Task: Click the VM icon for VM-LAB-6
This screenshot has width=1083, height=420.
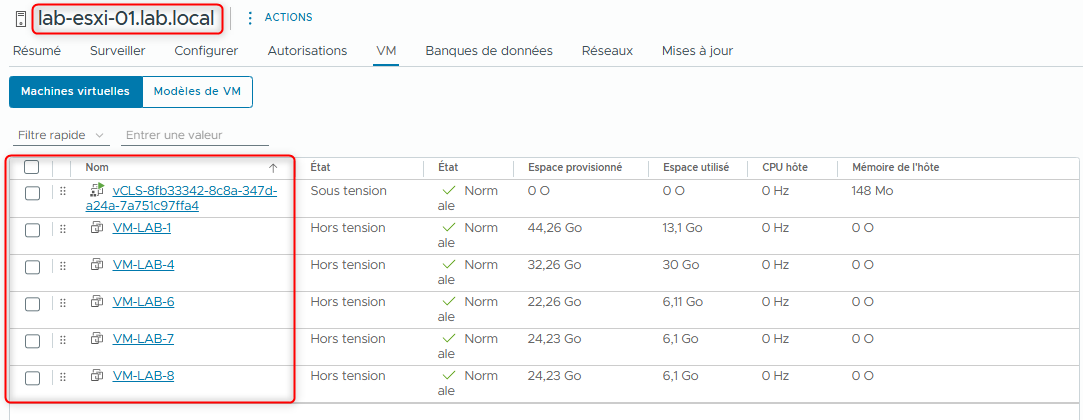Action: (97, 301)
